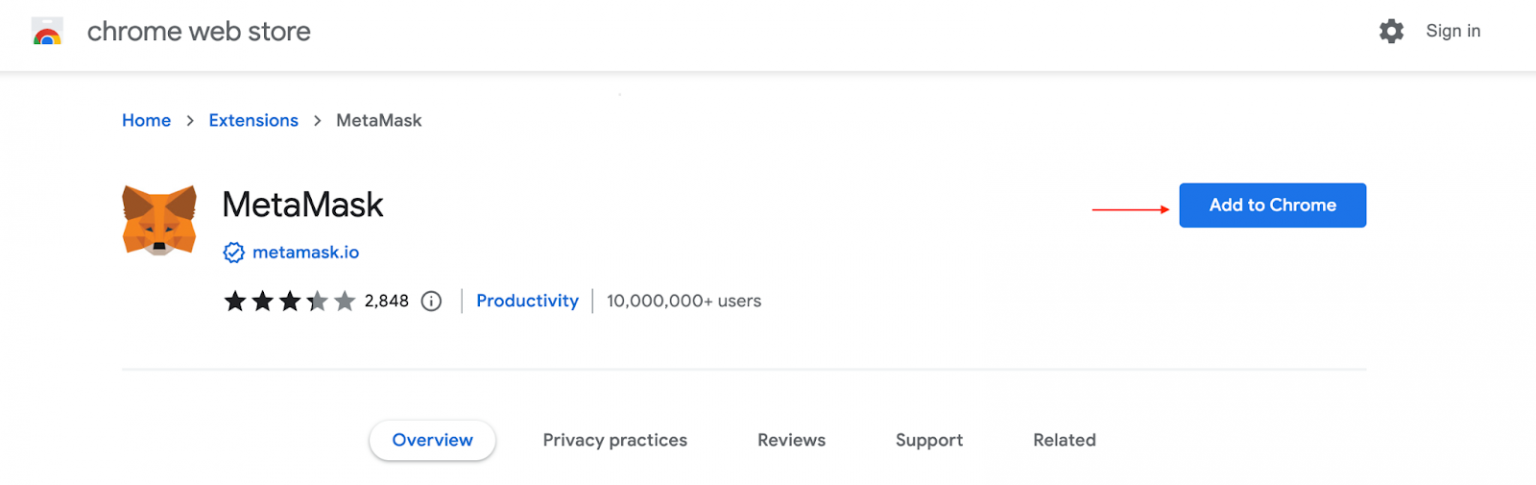This screenshot has height=485, width=1536.
Task: Switch to the Privacy practices tab
Action: pos(615,440)
